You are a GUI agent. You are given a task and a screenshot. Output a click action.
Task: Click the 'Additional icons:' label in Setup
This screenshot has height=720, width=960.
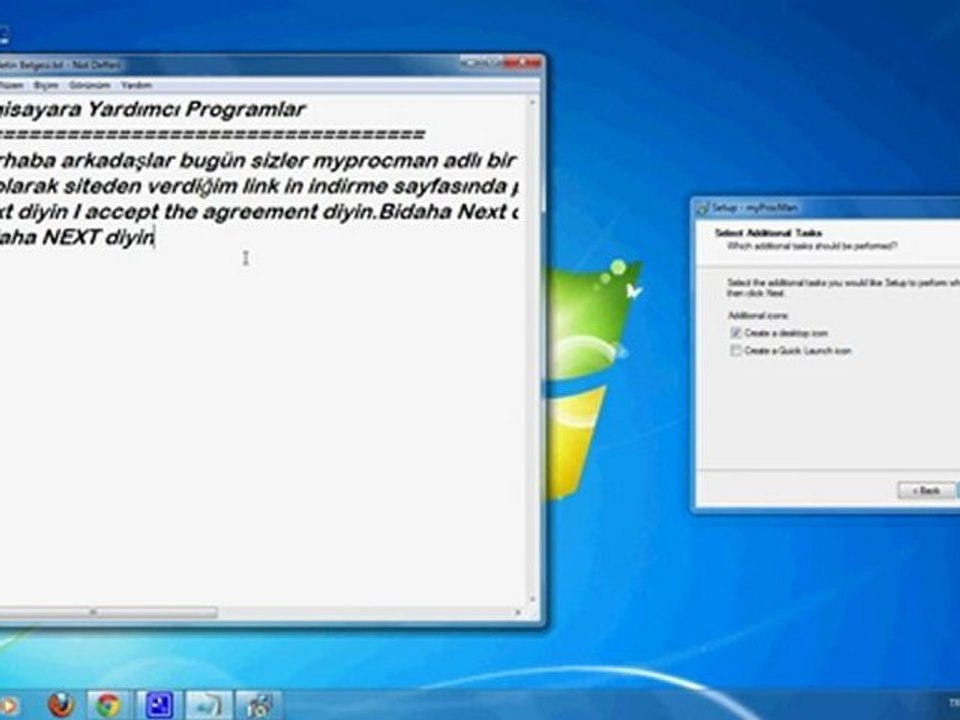tap(759, 315)
